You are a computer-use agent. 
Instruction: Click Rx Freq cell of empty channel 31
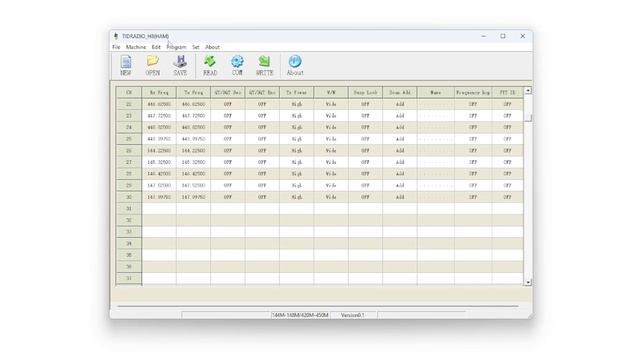[x=159, y=209]
